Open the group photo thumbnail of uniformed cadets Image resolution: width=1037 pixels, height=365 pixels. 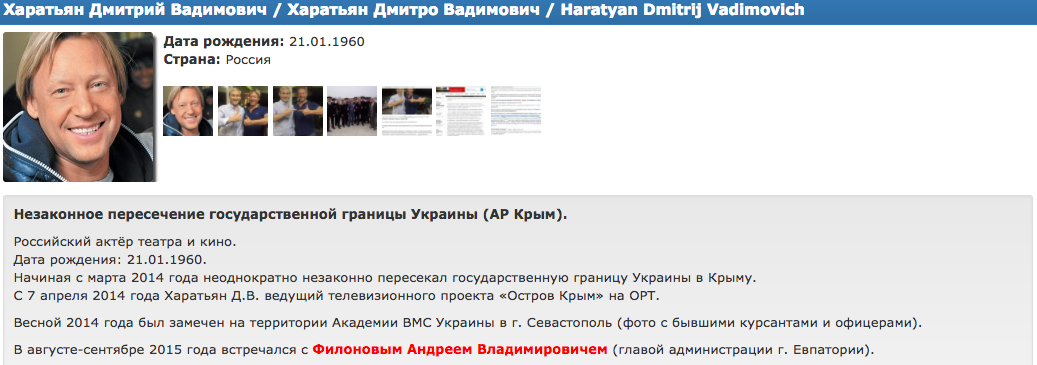point(352,111)
